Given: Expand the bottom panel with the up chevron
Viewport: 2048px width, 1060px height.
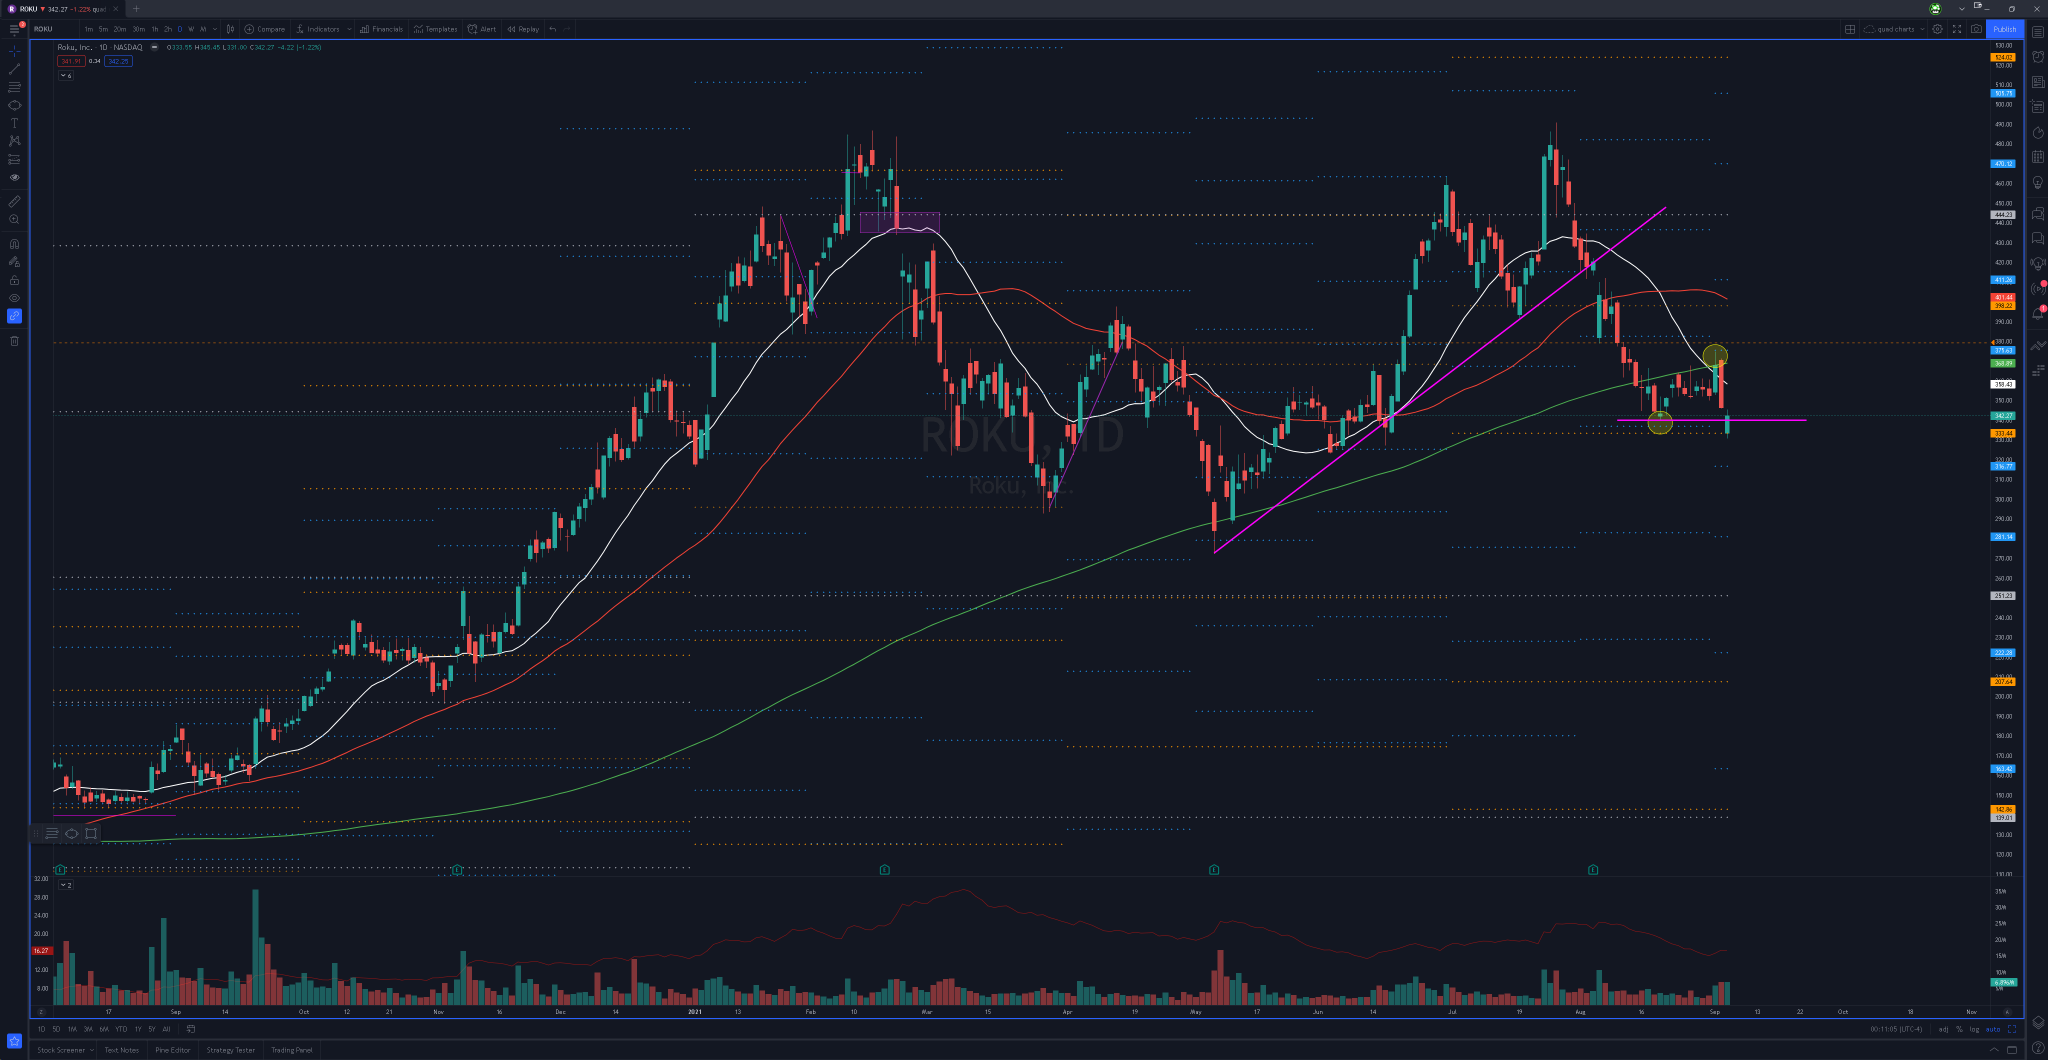Looking at the screenshot, I should [x=1993, y=1050].
